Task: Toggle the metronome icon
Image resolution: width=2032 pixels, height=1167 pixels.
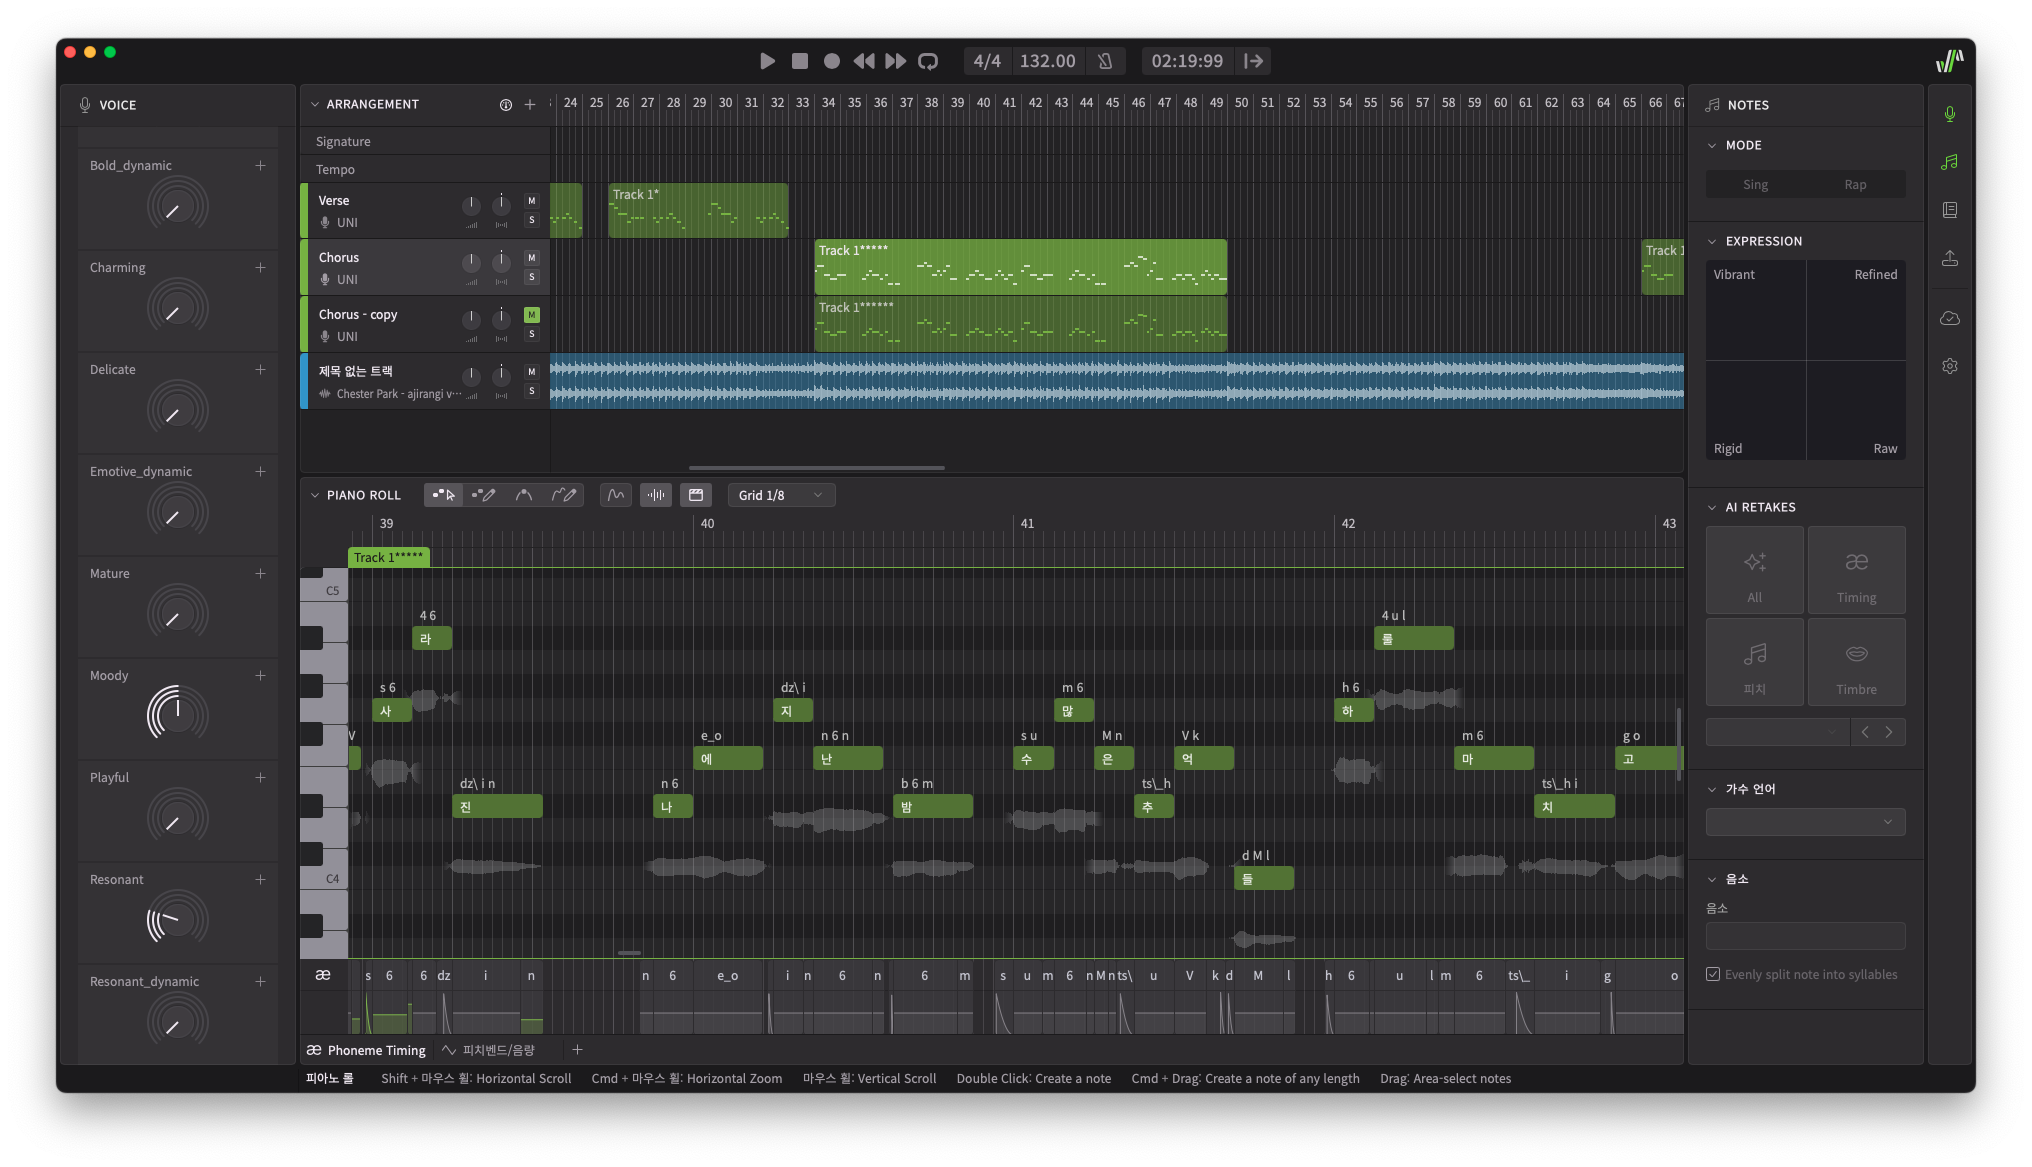Action: click(1105, 61)
